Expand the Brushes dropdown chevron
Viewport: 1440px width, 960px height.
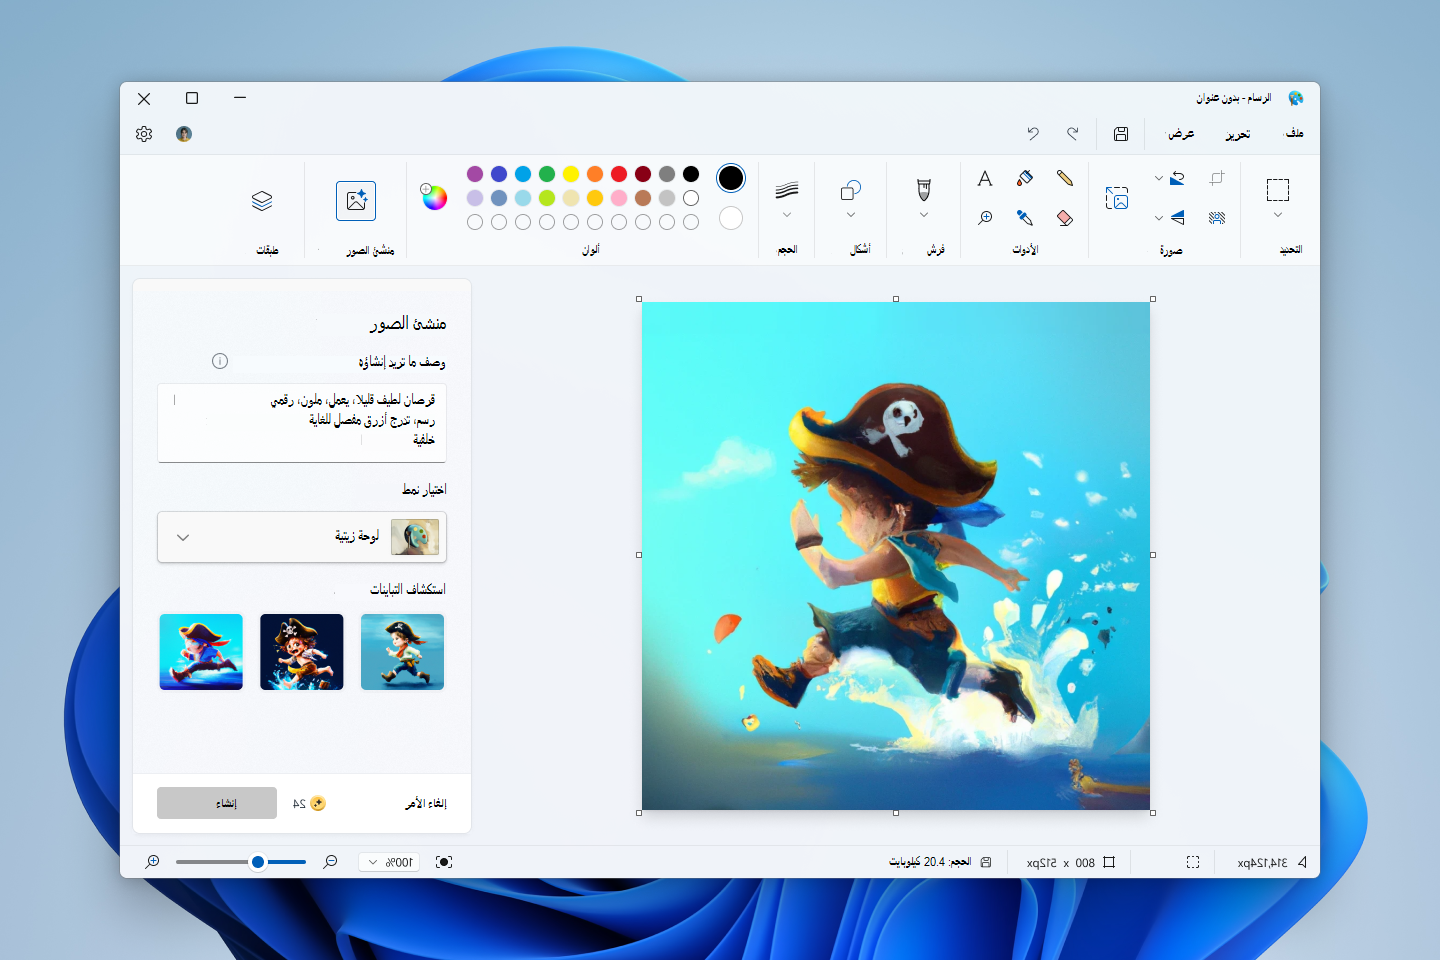pyautogui.click(x=924, y=215)
